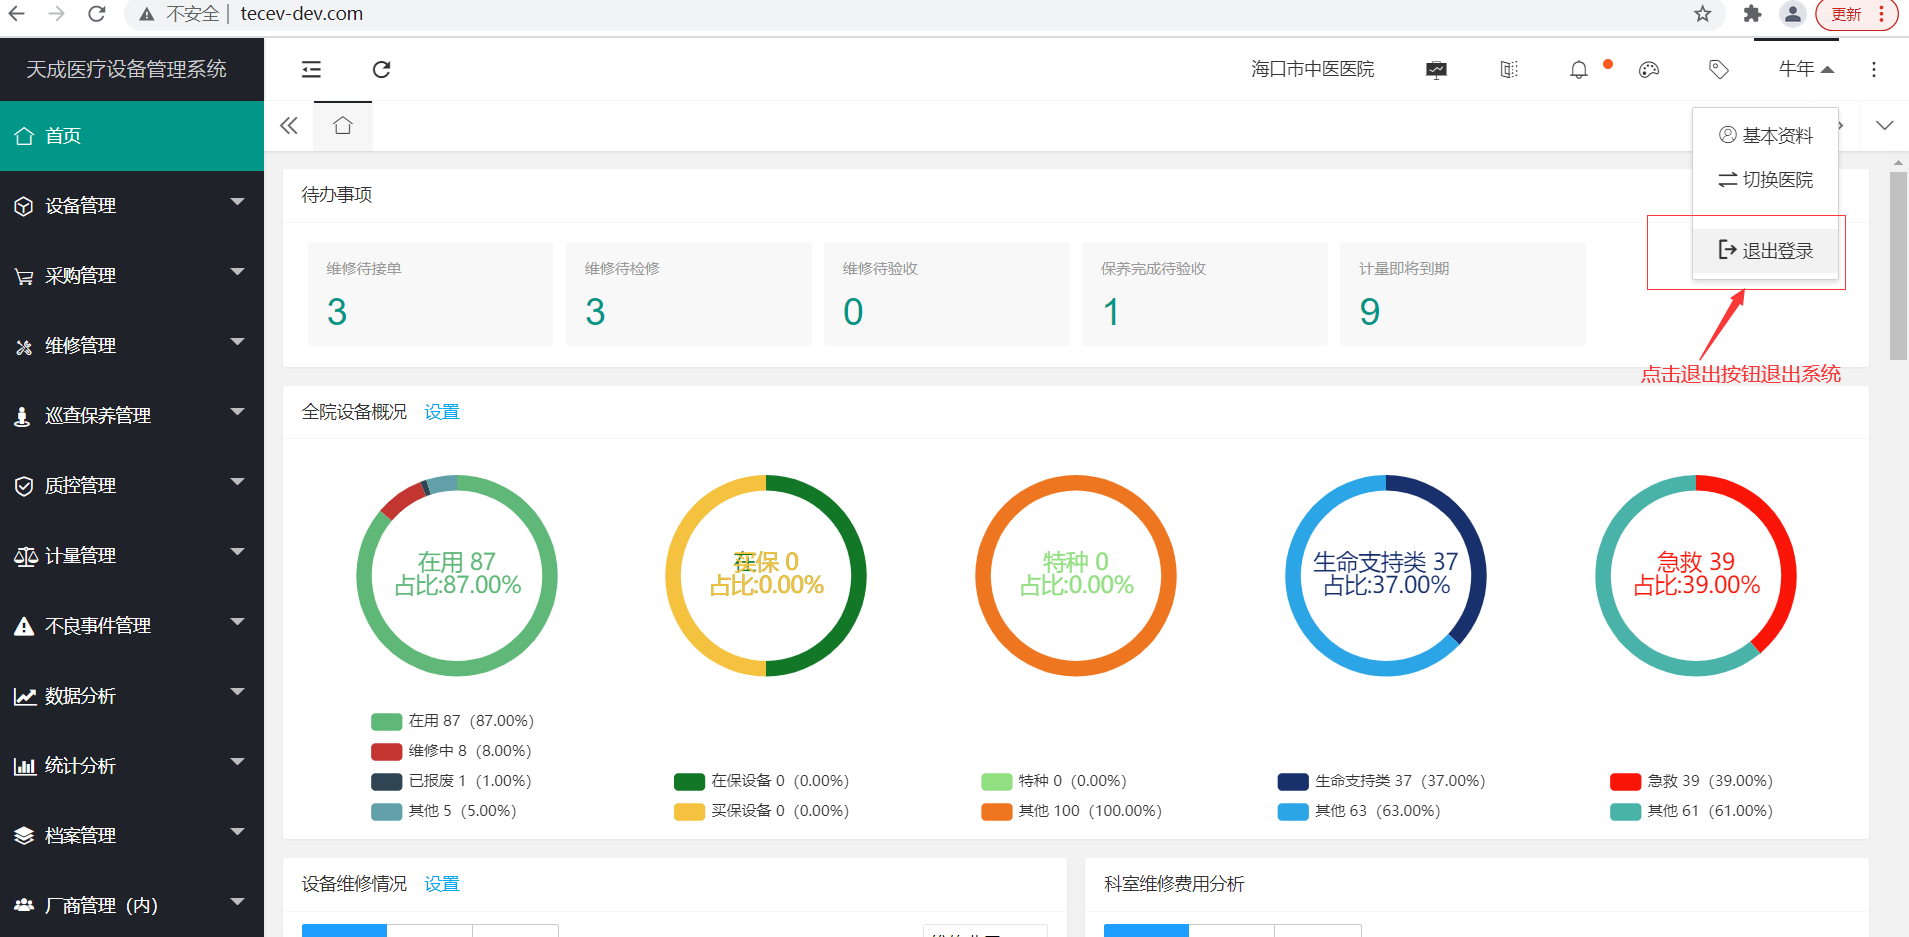Click the page refresh icon in header
1909x937 pixels.
click(x=381, y=69)
